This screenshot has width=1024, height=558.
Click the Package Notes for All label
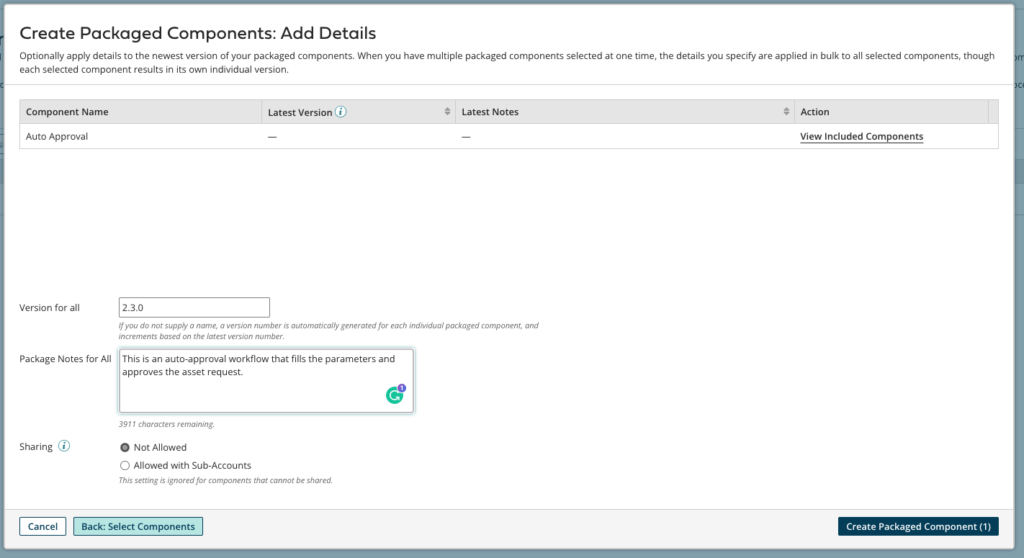point(65,359)
